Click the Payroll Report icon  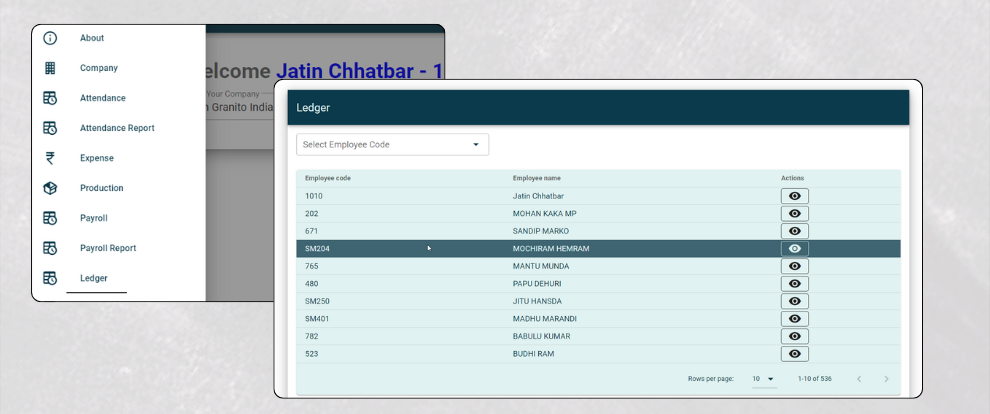[x=50, y=248]
